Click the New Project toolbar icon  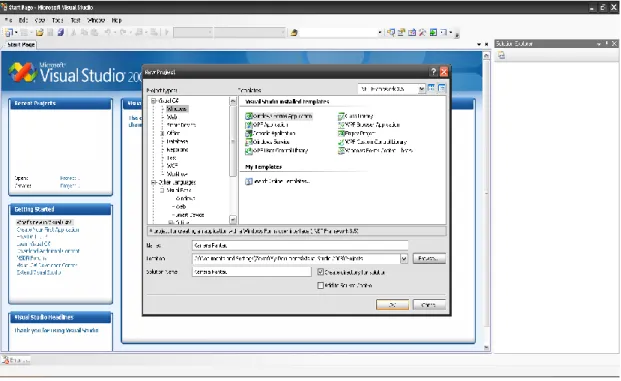click(9, 32)
